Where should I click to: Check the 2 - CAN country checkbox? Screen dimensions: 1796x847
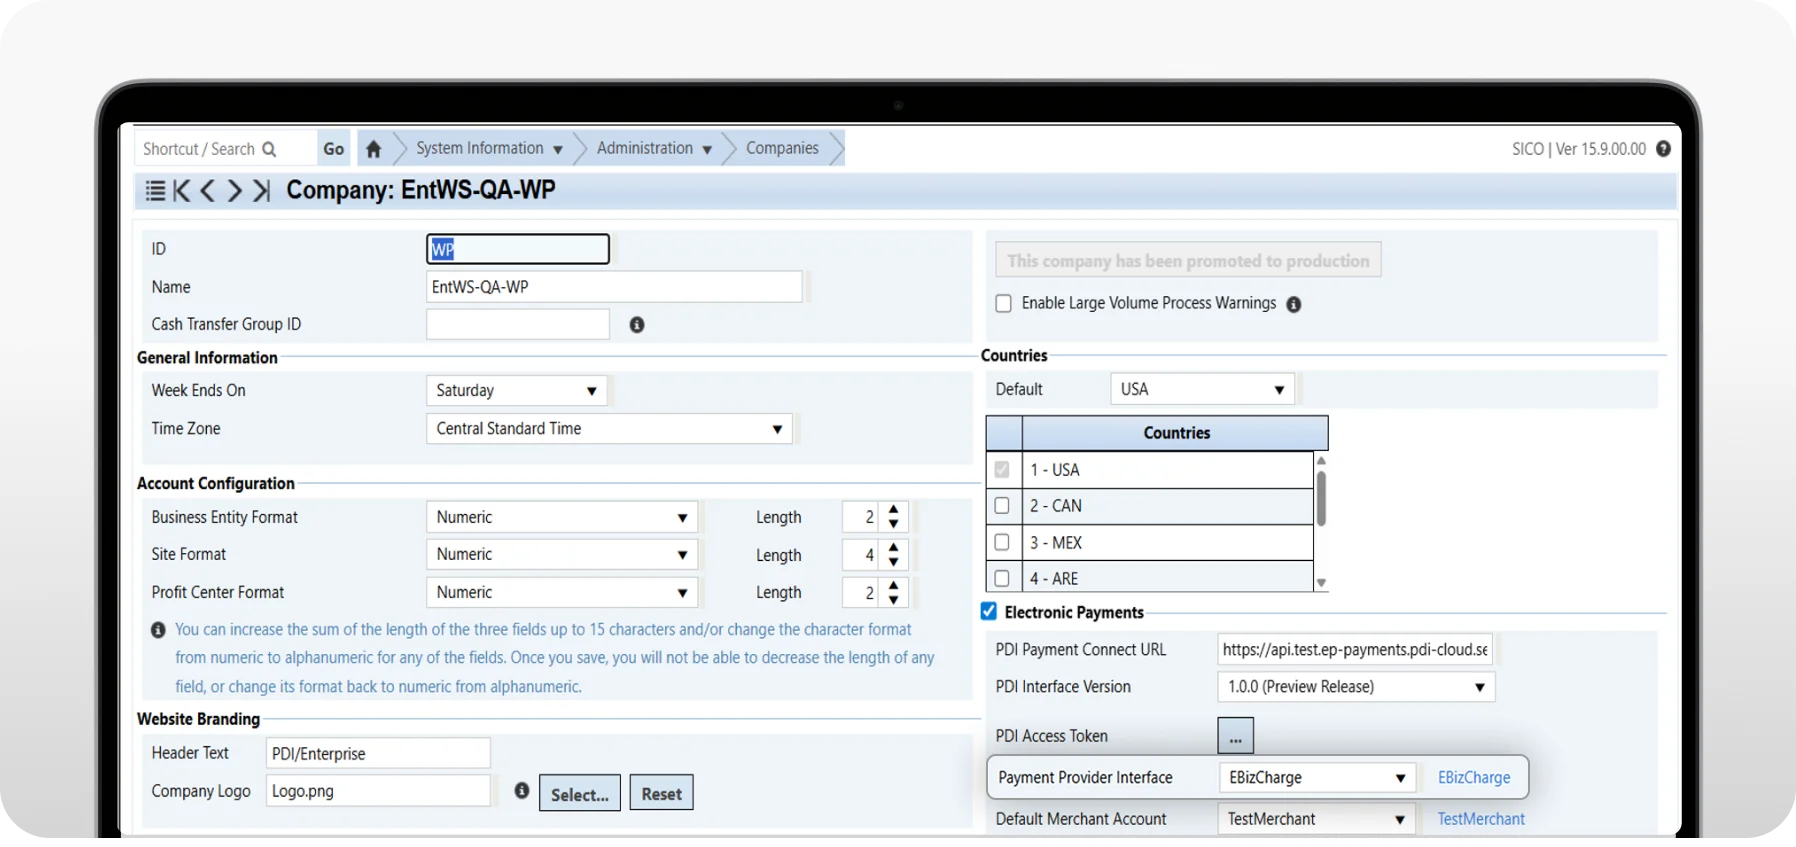tap(1002, 506)
